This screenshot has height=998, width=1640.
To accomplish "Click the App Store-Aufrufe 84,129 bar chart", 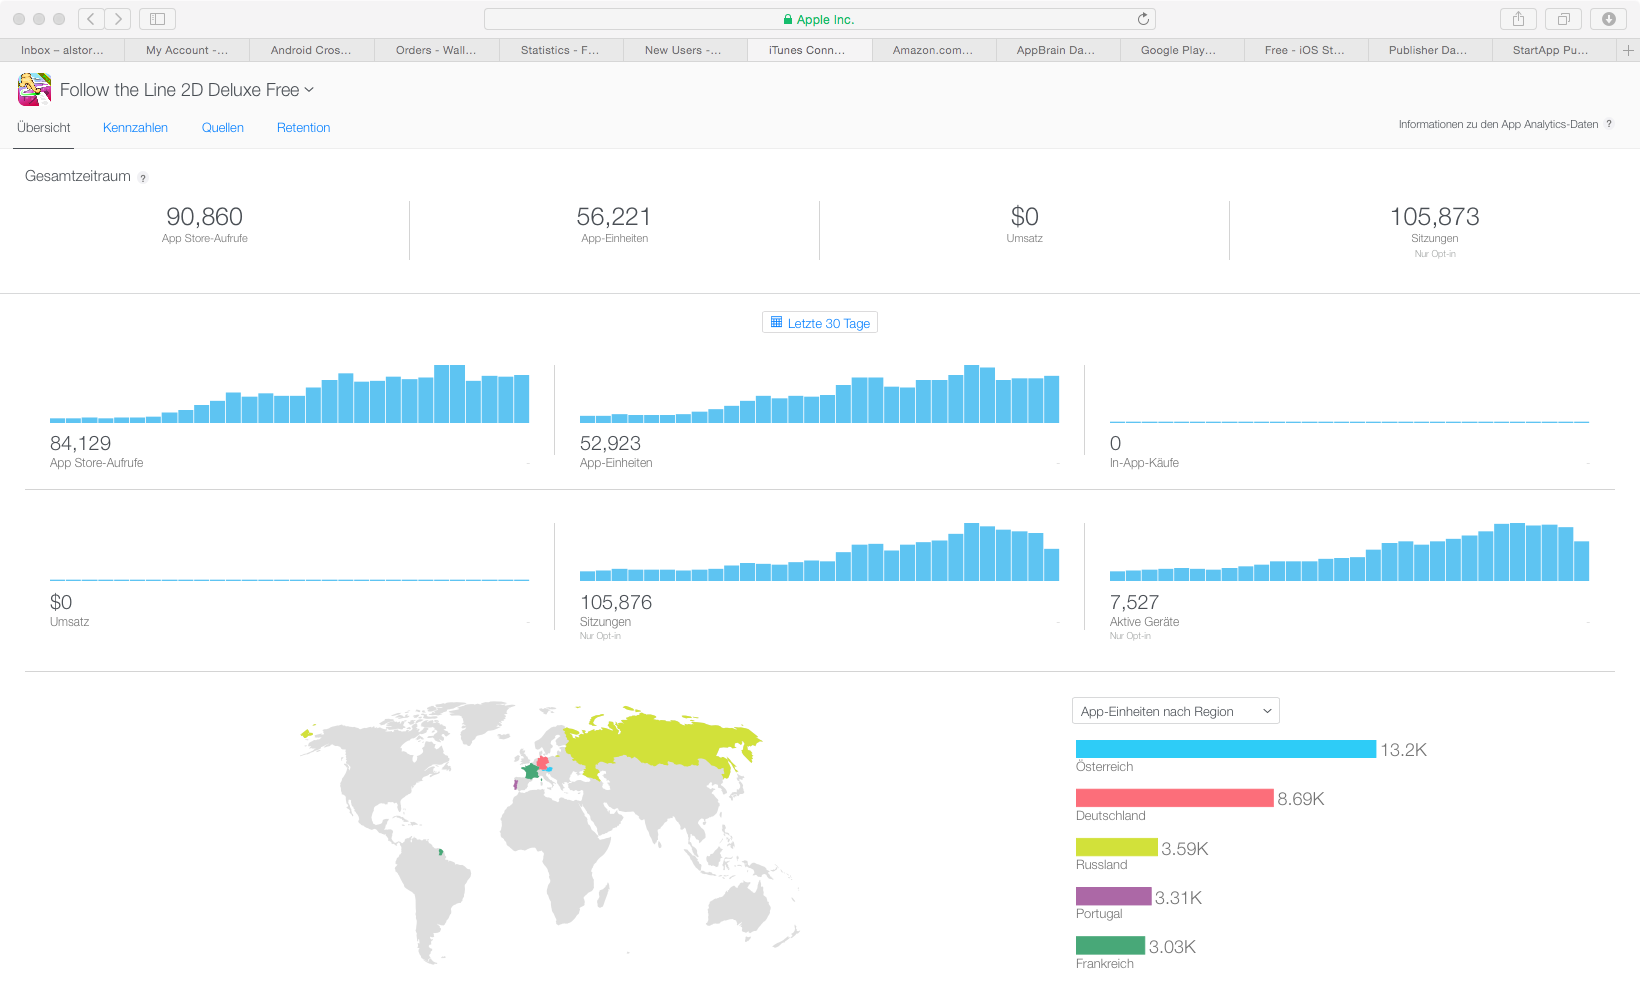I will click(290, 394).
